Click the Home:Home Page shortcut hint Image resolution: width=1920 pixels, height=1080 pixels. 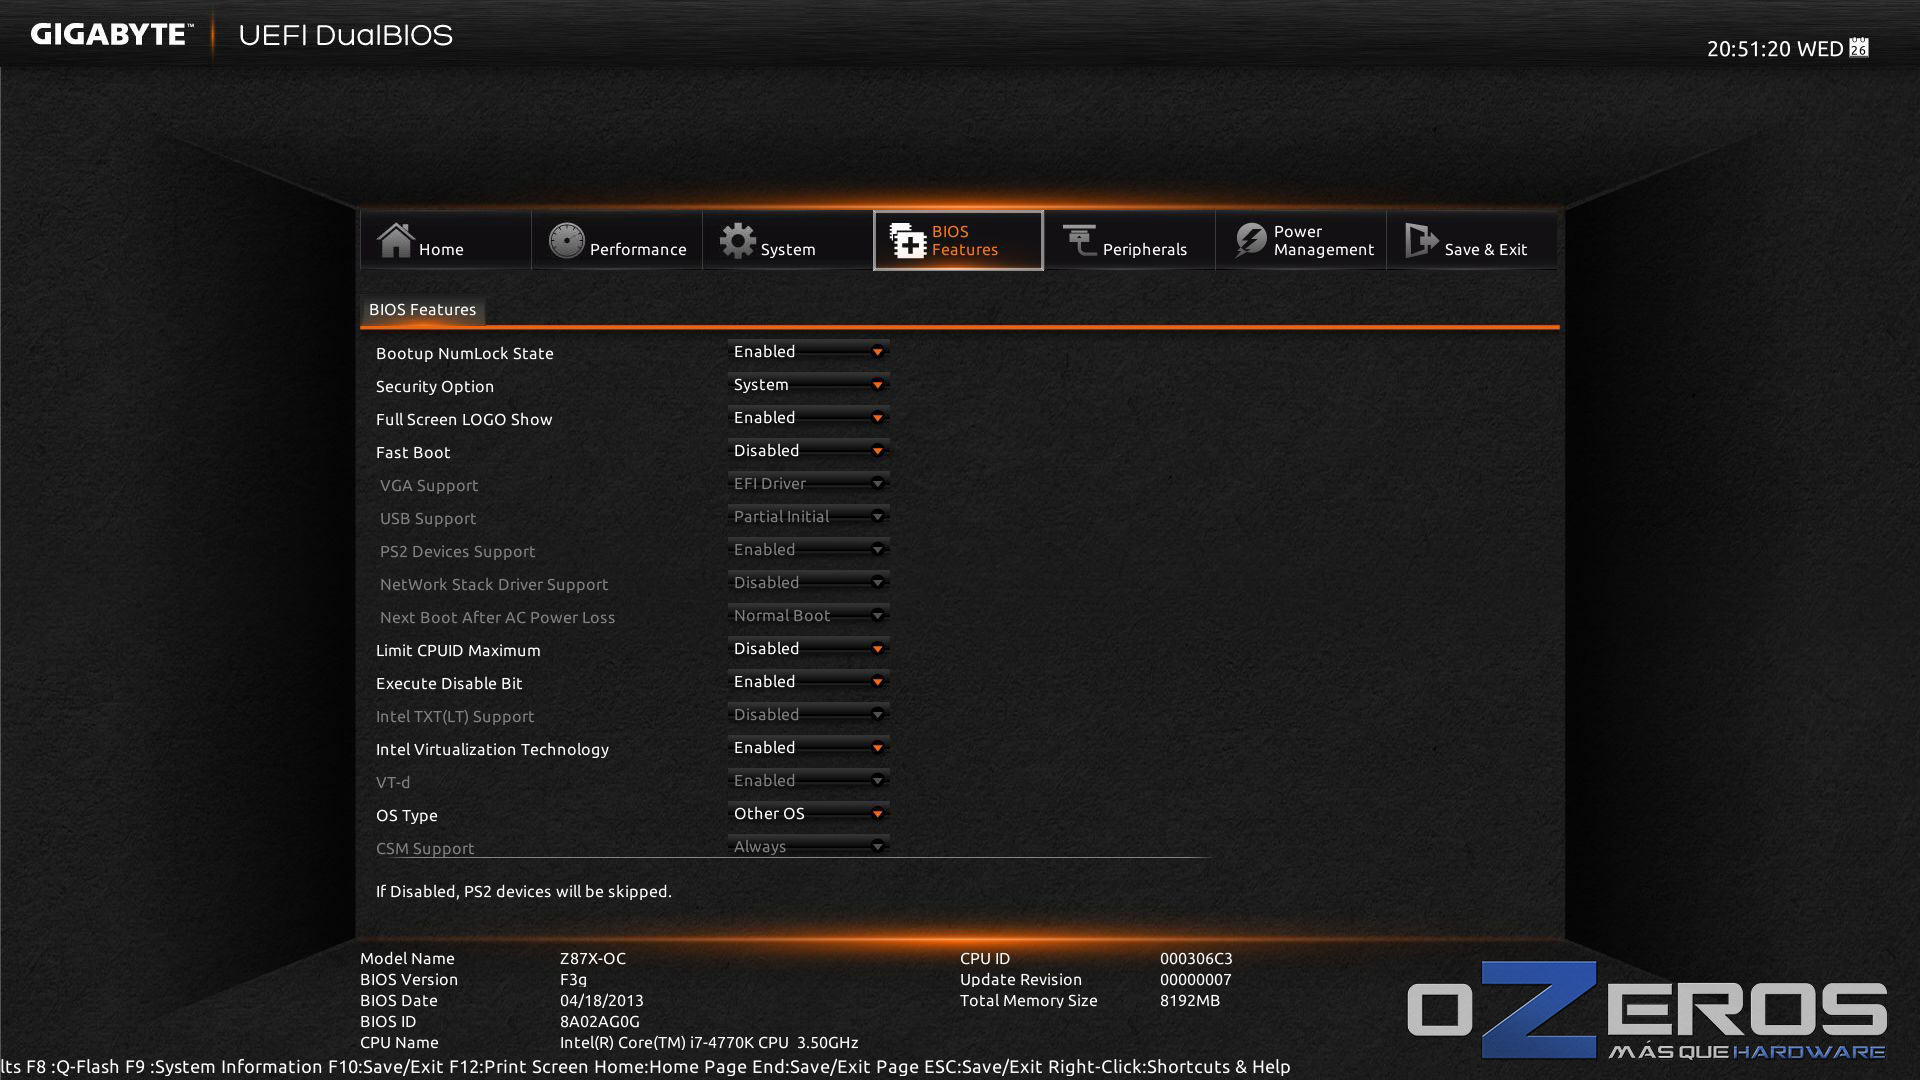click(670, 1066)
